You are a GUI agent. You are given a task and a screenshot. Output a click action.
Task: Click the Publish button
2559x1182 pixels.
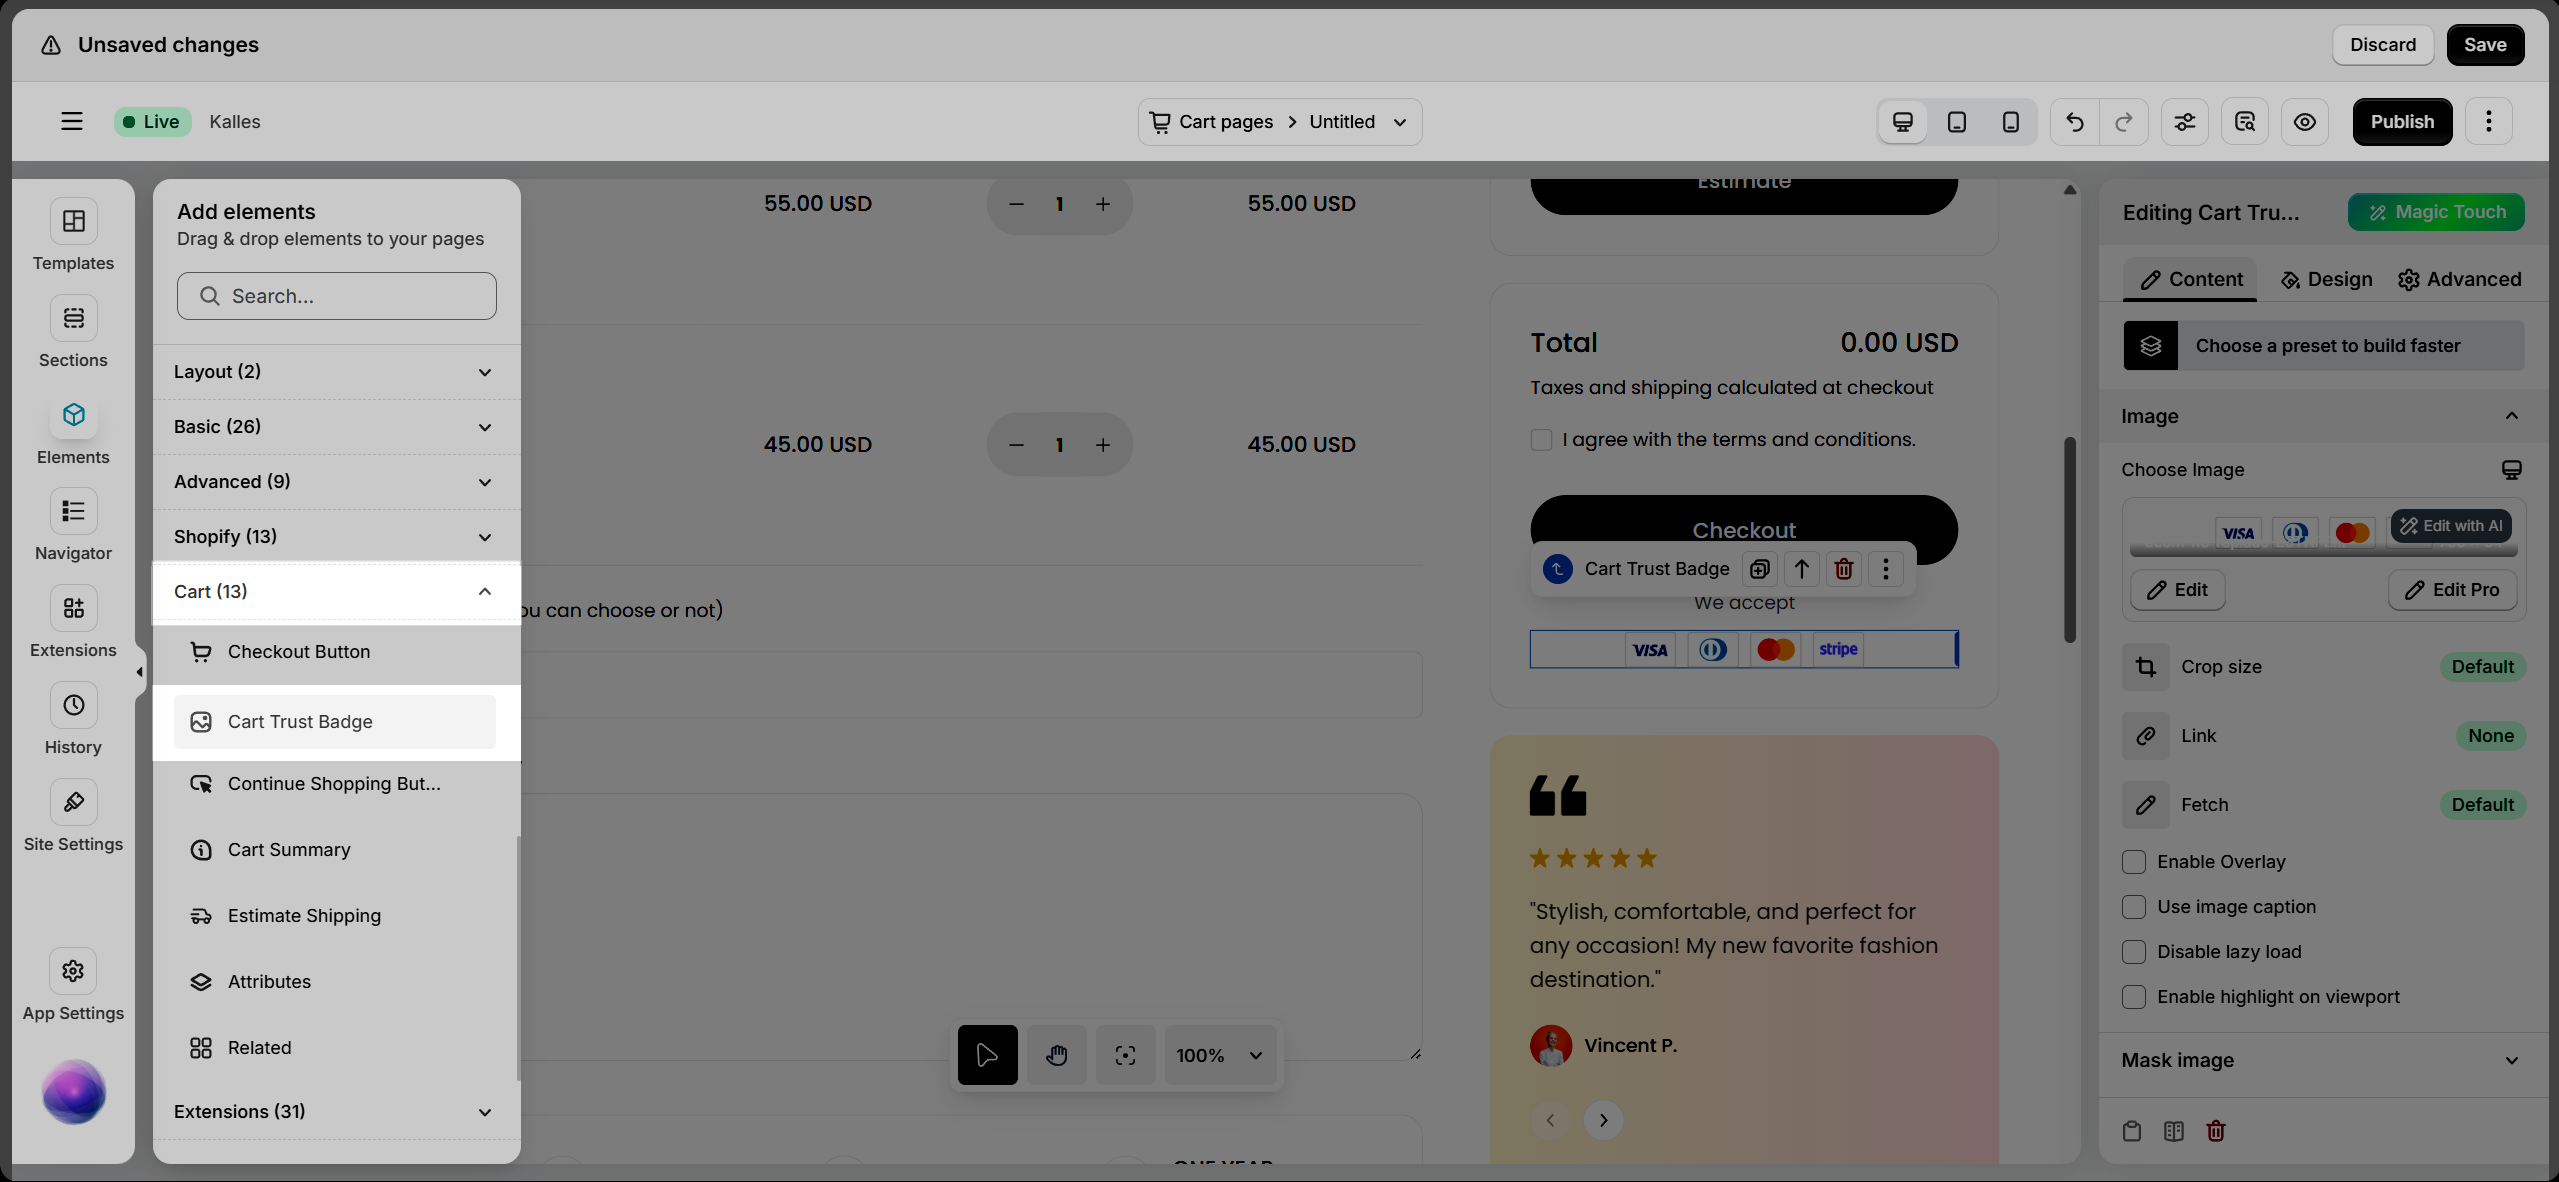pyautogui.click(x=2401, y=122)
